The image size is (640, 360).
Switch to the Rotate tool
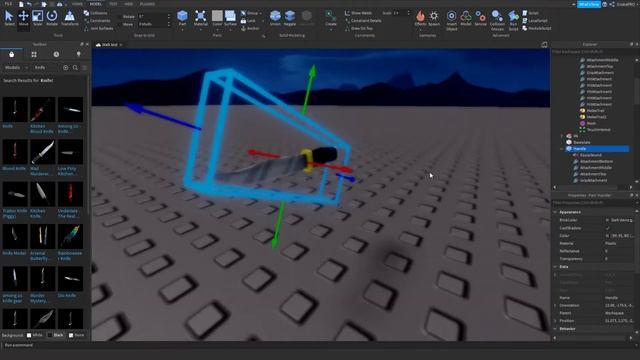[x=52, y=18]
